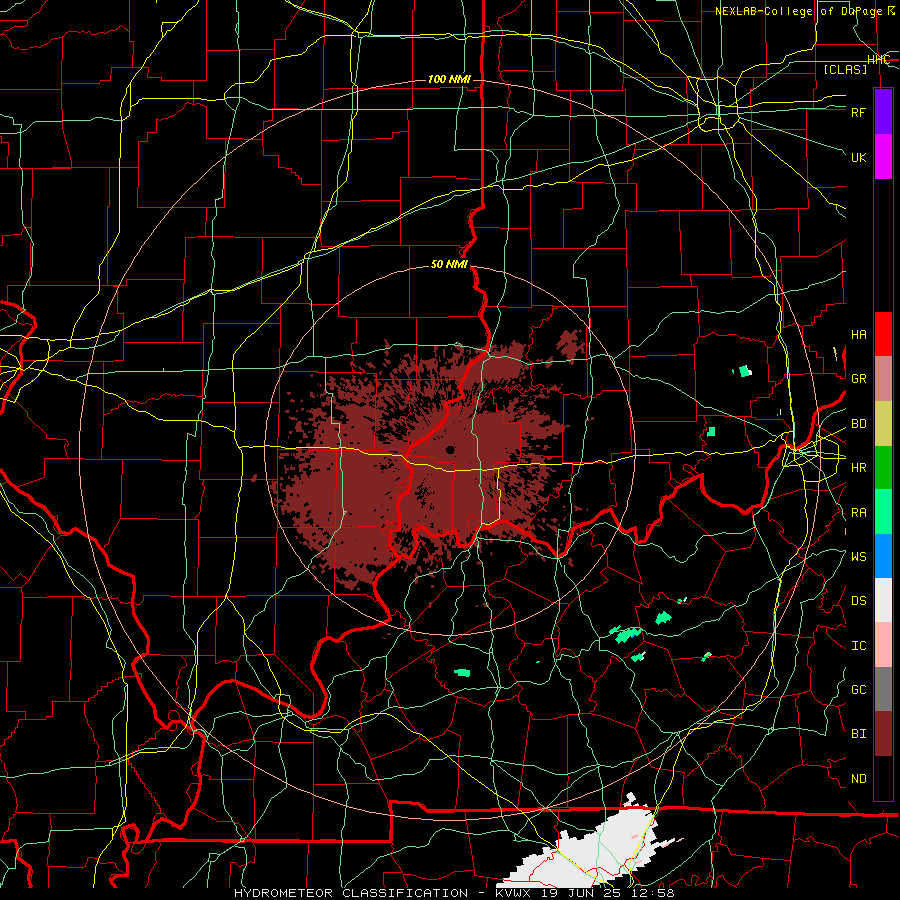Click the "GR" legend label
Image resolution: width=900 pixels, height=900 pixels.
pyautogui.click(x=859, y=379)
